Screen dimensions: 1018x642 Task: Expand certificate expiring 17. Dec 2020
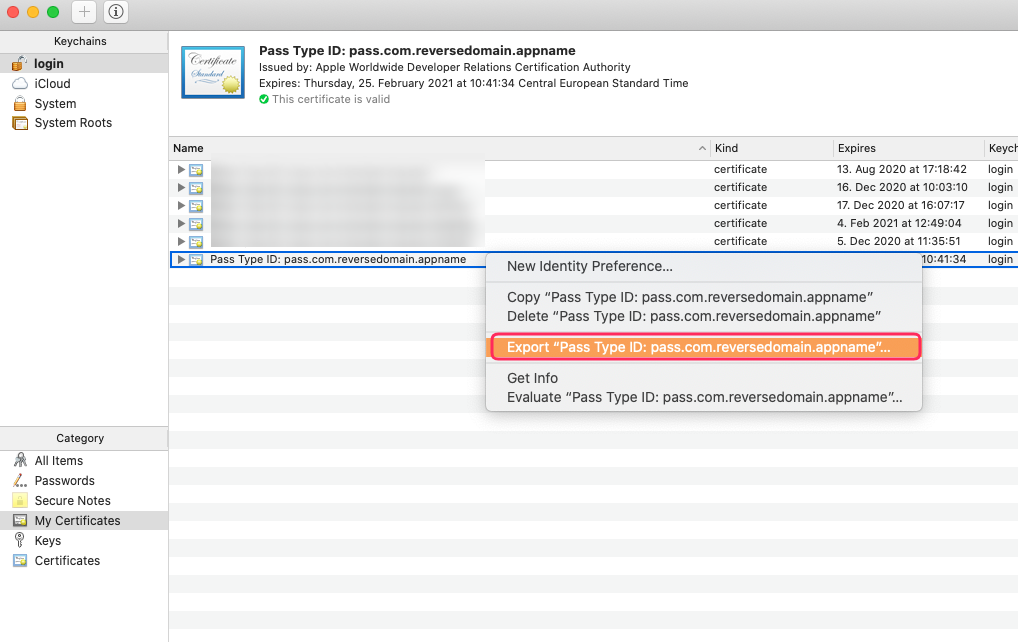[181, 205]
